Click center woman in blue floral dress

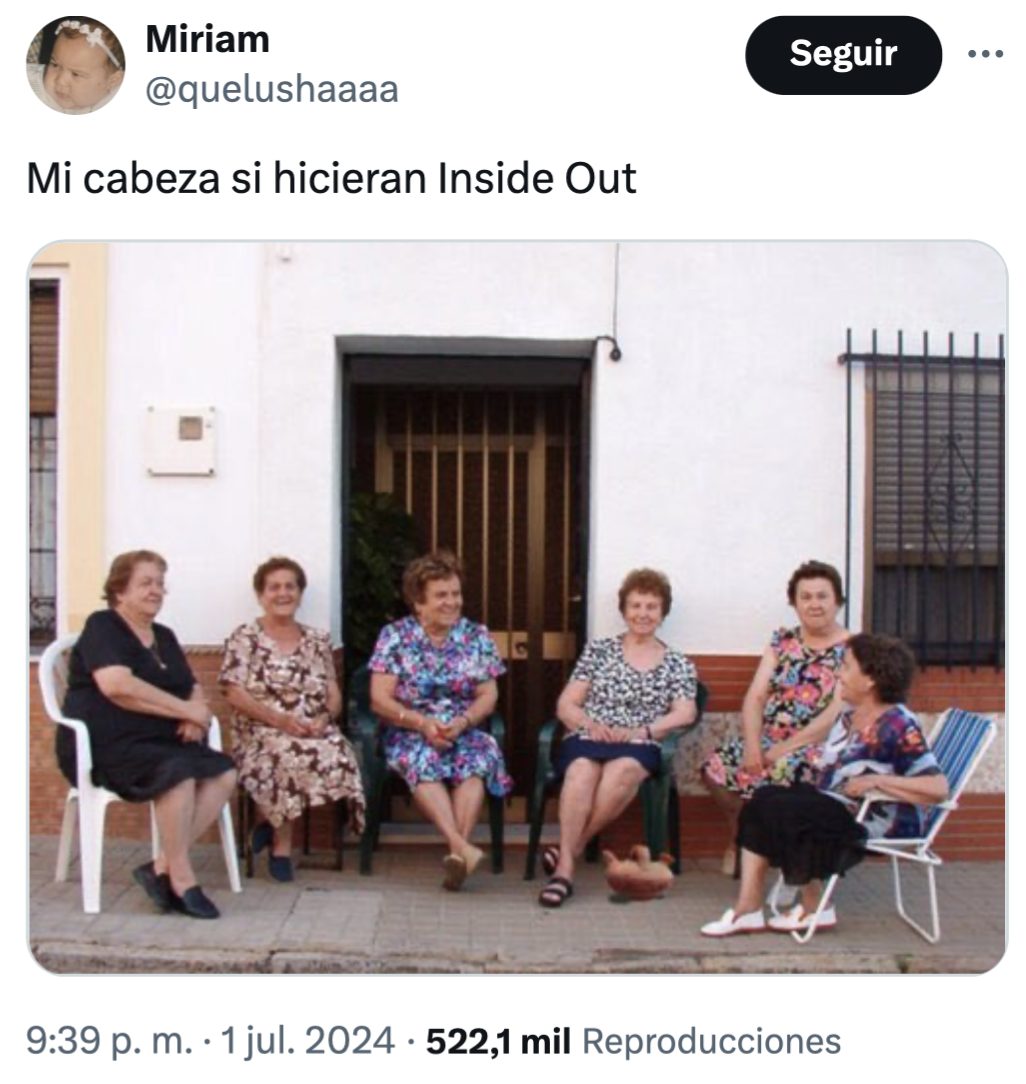click(x=440, y=716)
